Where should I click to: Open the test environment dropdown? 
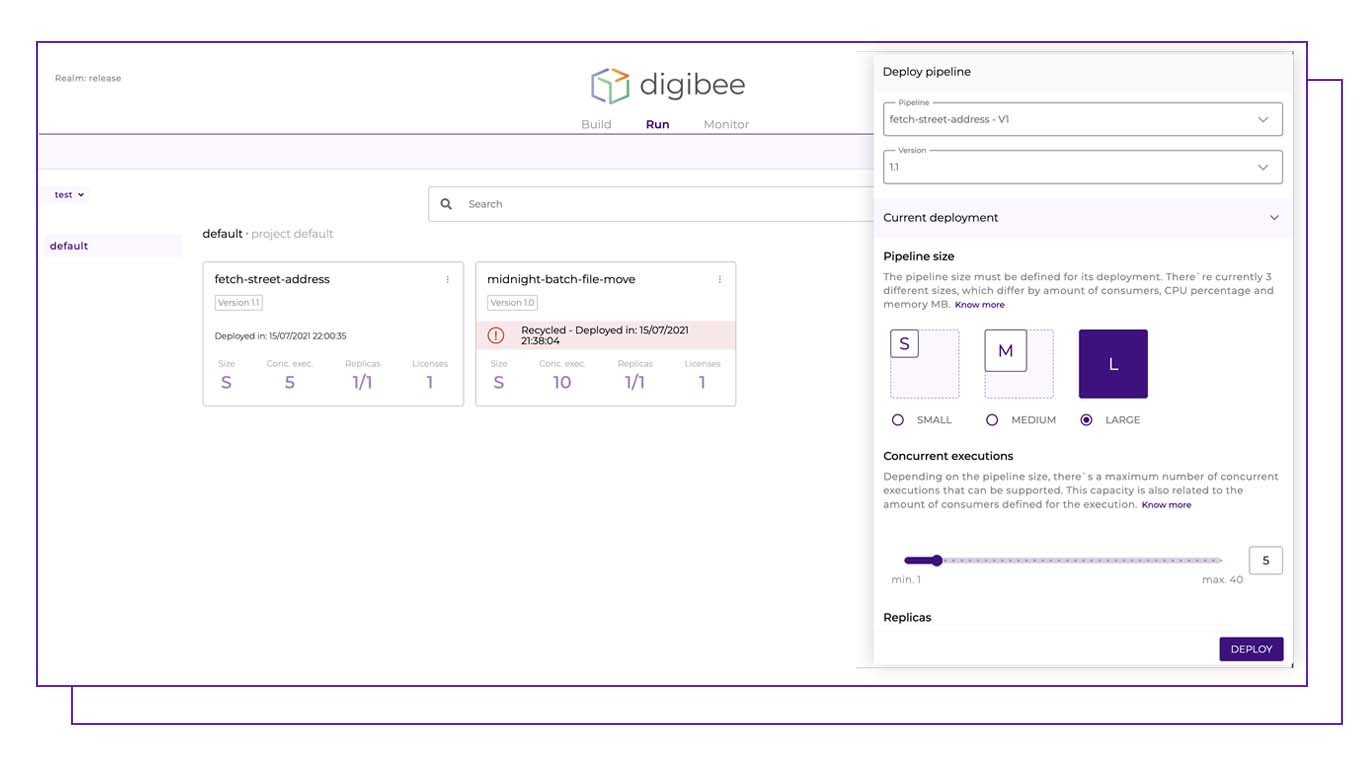click(x=69, y=195)
